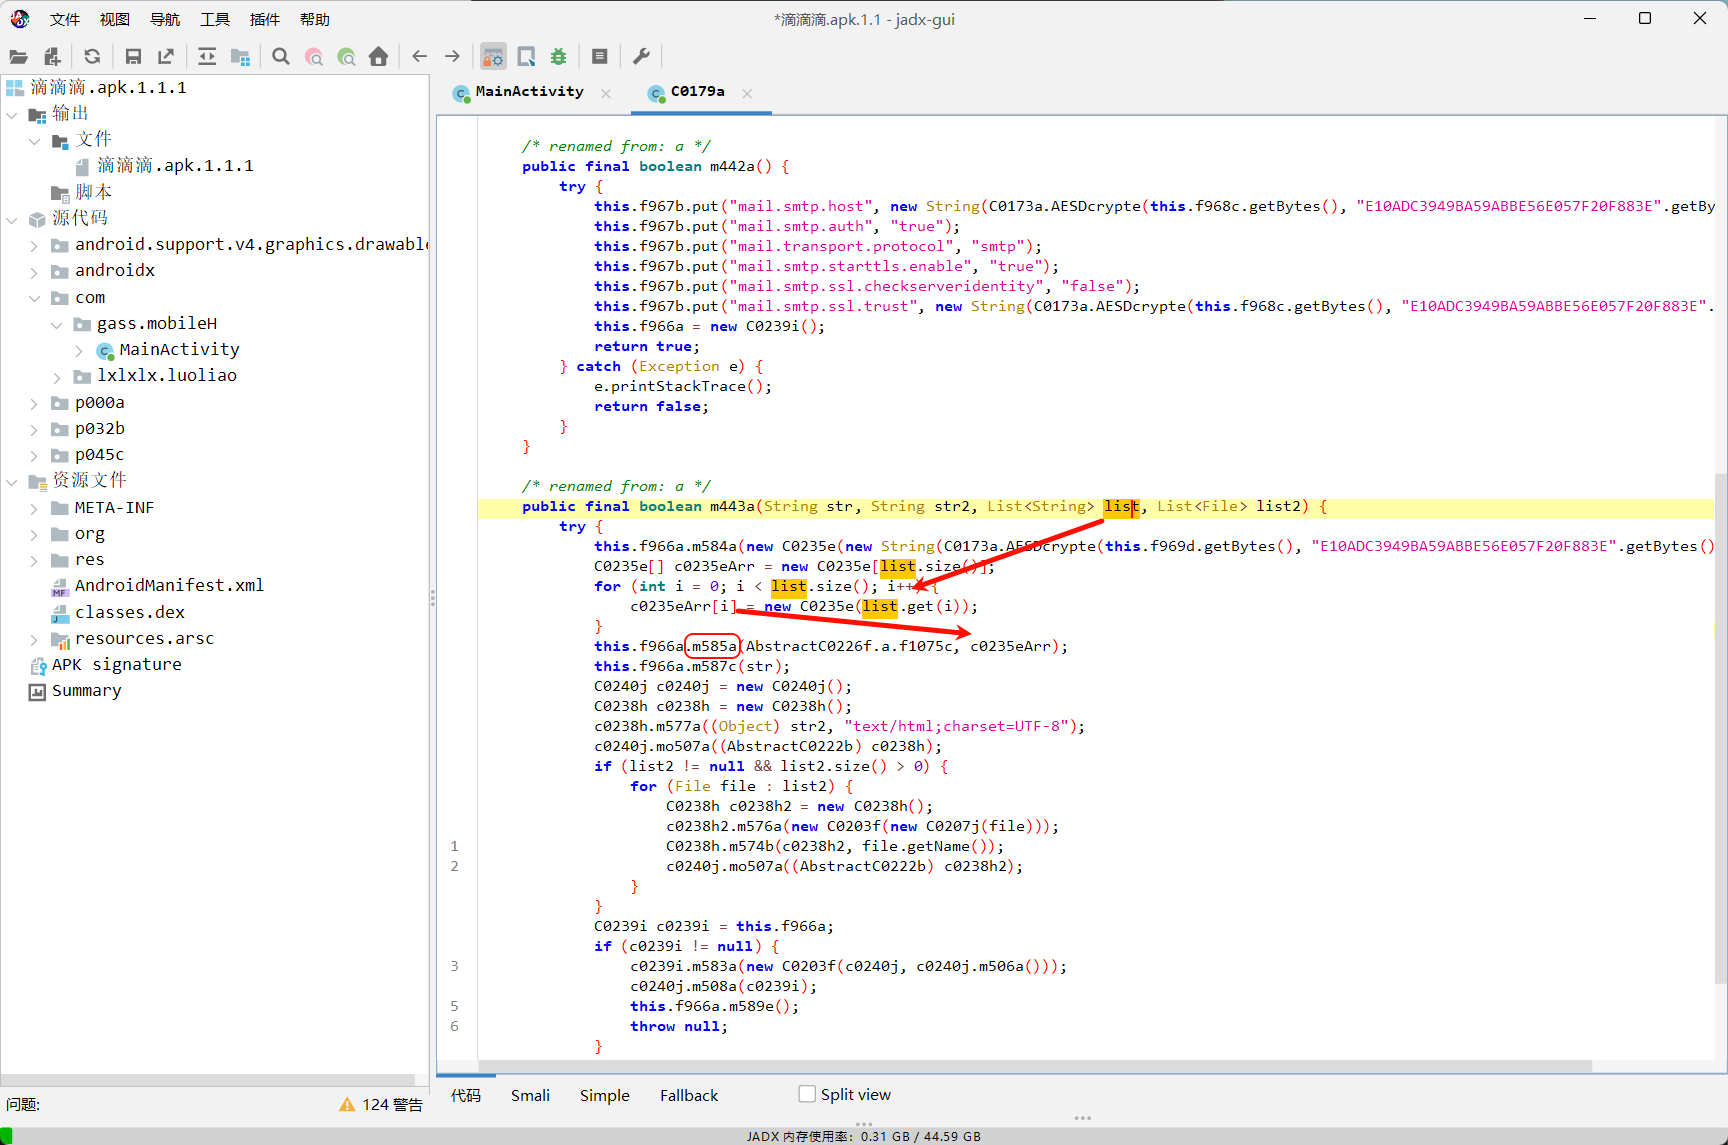
Task: Collapse the gass.mobileH package
Action: point(56,325)
